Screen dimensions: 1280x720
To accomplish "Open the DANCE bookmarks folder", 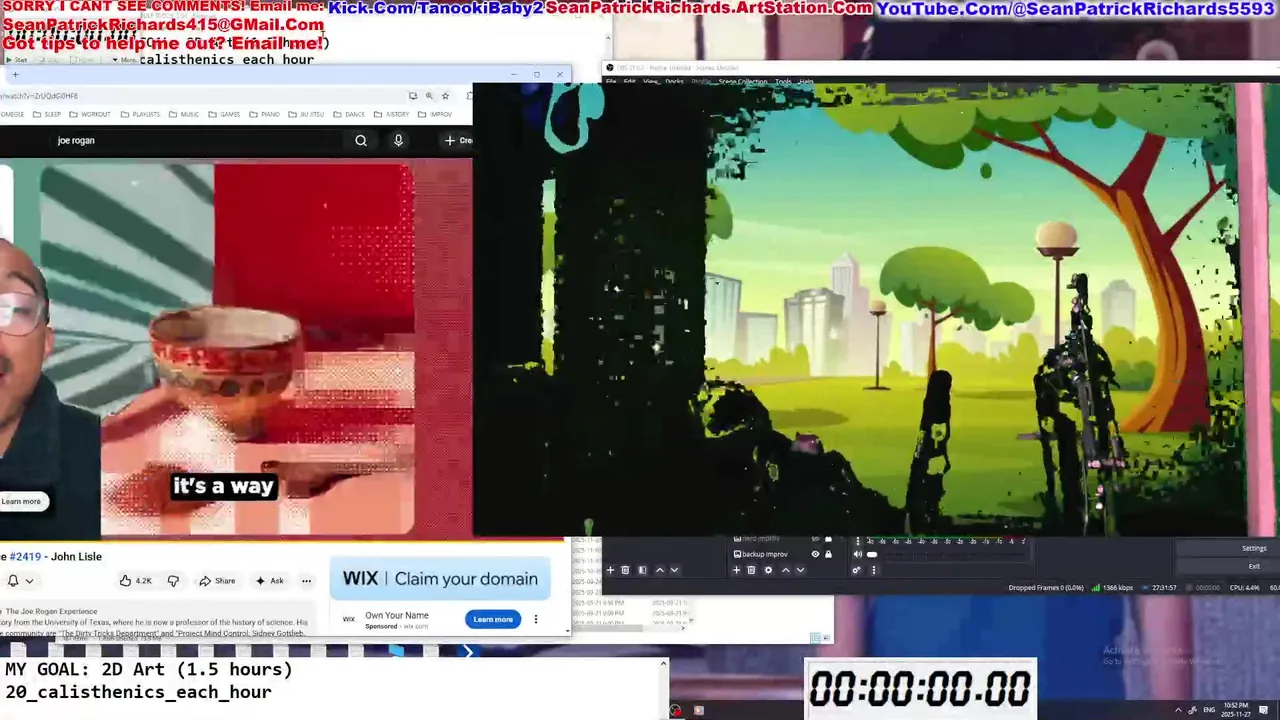I will click(x=349, y=114).
